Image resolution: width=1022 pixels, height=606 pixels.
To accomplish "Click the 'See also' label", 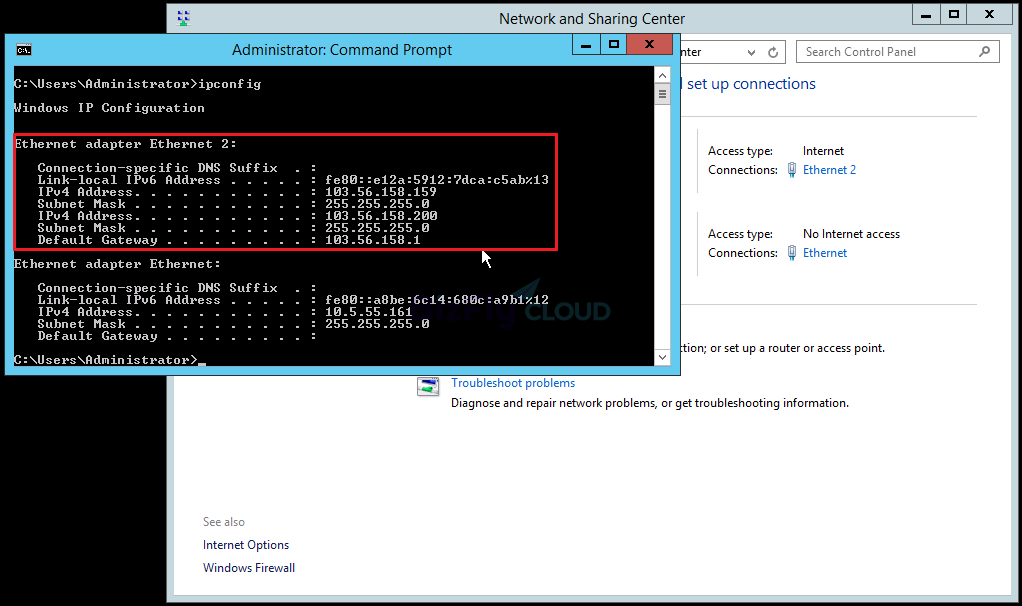I will (224, 522).
